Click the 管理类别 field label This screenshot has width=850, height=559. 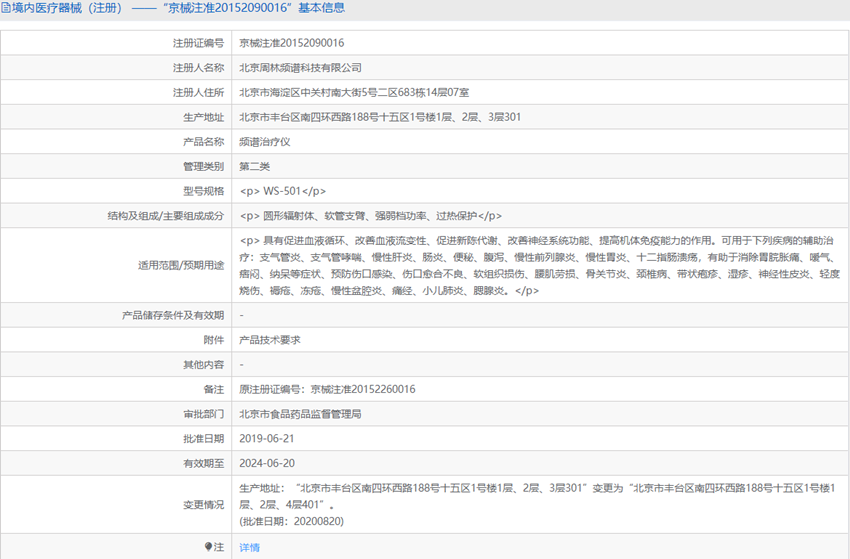tap(204, 166)
